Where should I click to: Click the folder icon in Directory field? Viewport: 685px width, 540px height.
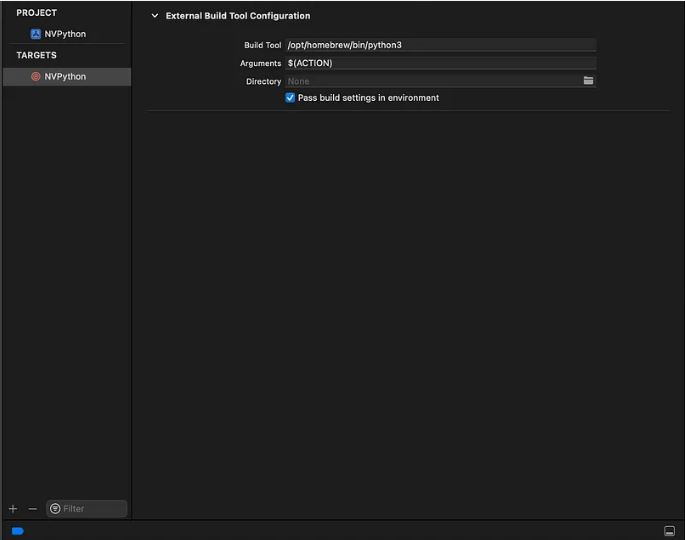pos(588,81)
